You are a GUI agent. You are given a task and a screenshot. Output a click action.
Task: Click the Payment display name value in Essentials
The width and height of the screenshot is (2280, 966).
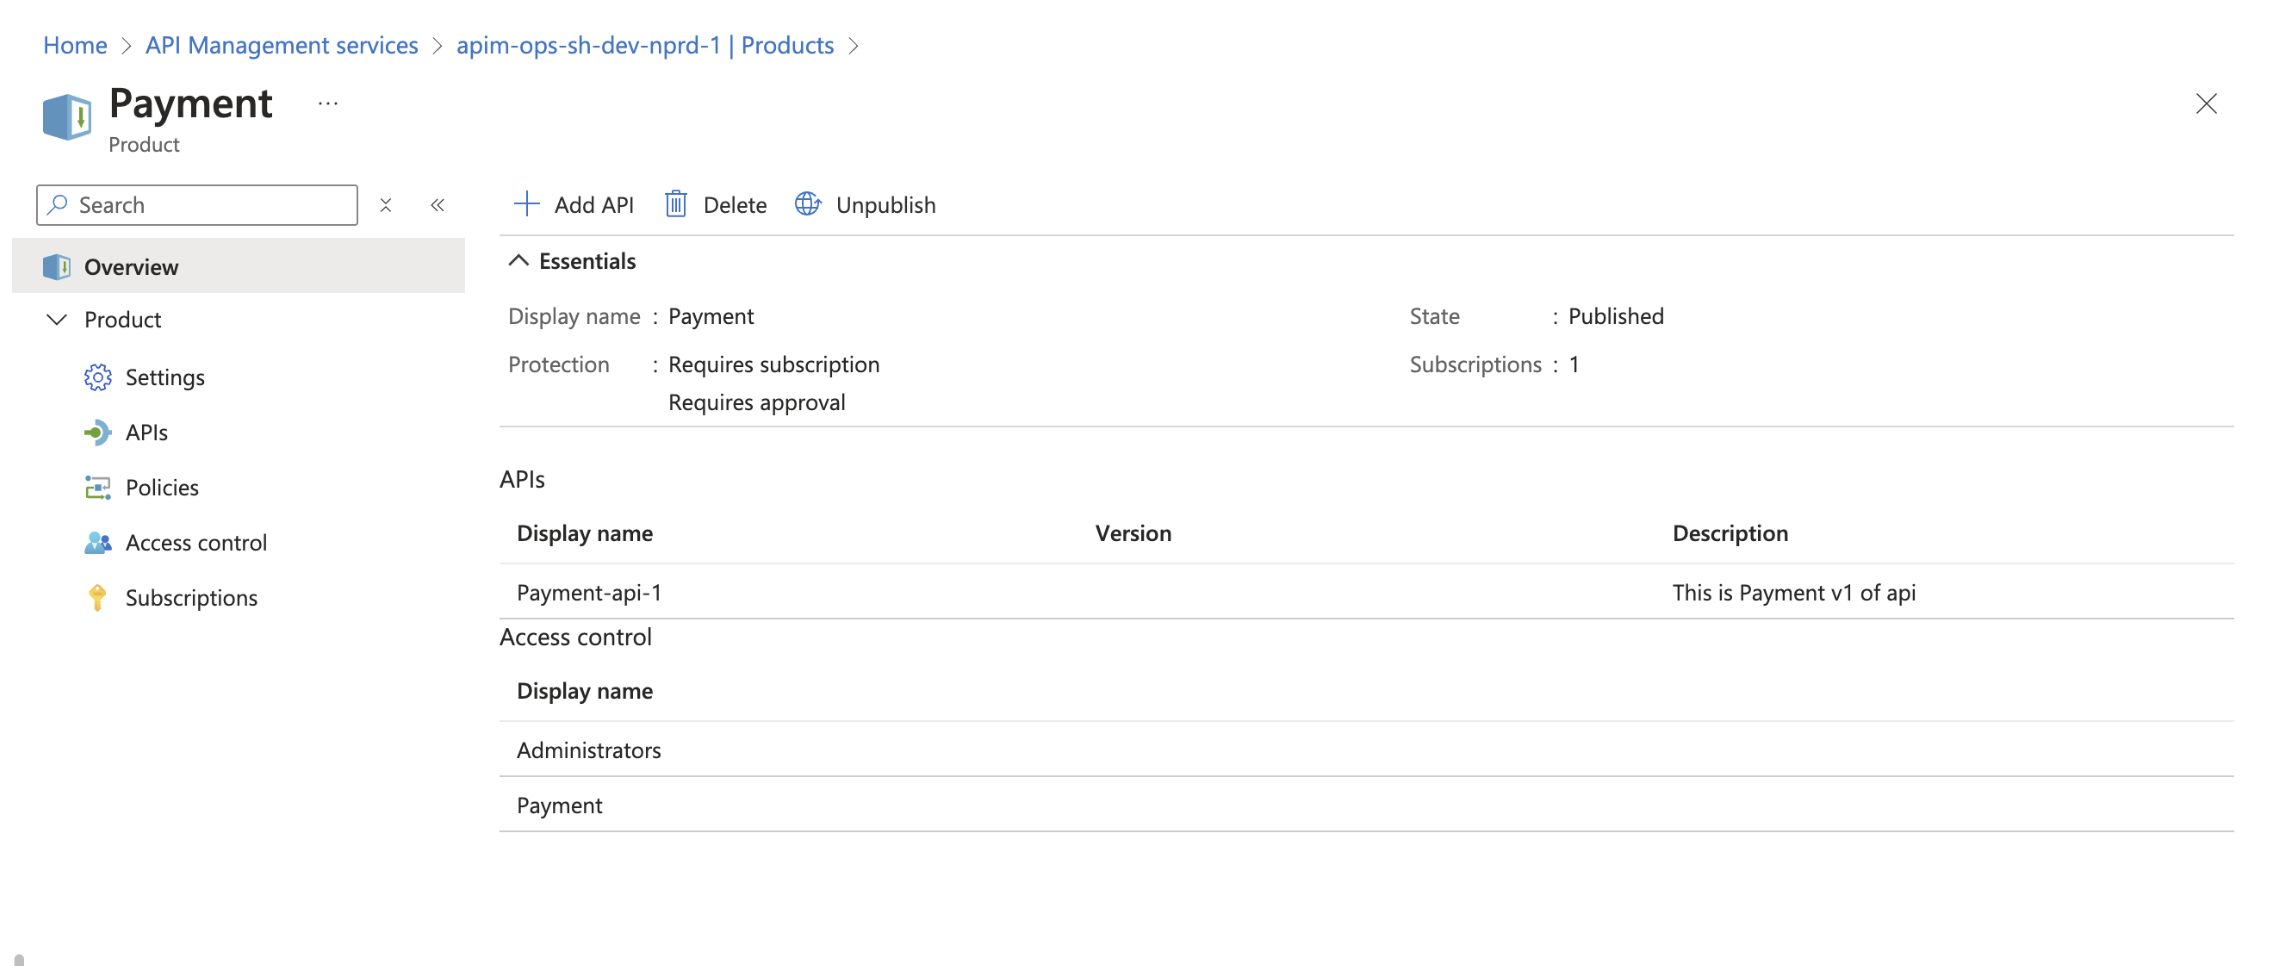coord(711,316)
